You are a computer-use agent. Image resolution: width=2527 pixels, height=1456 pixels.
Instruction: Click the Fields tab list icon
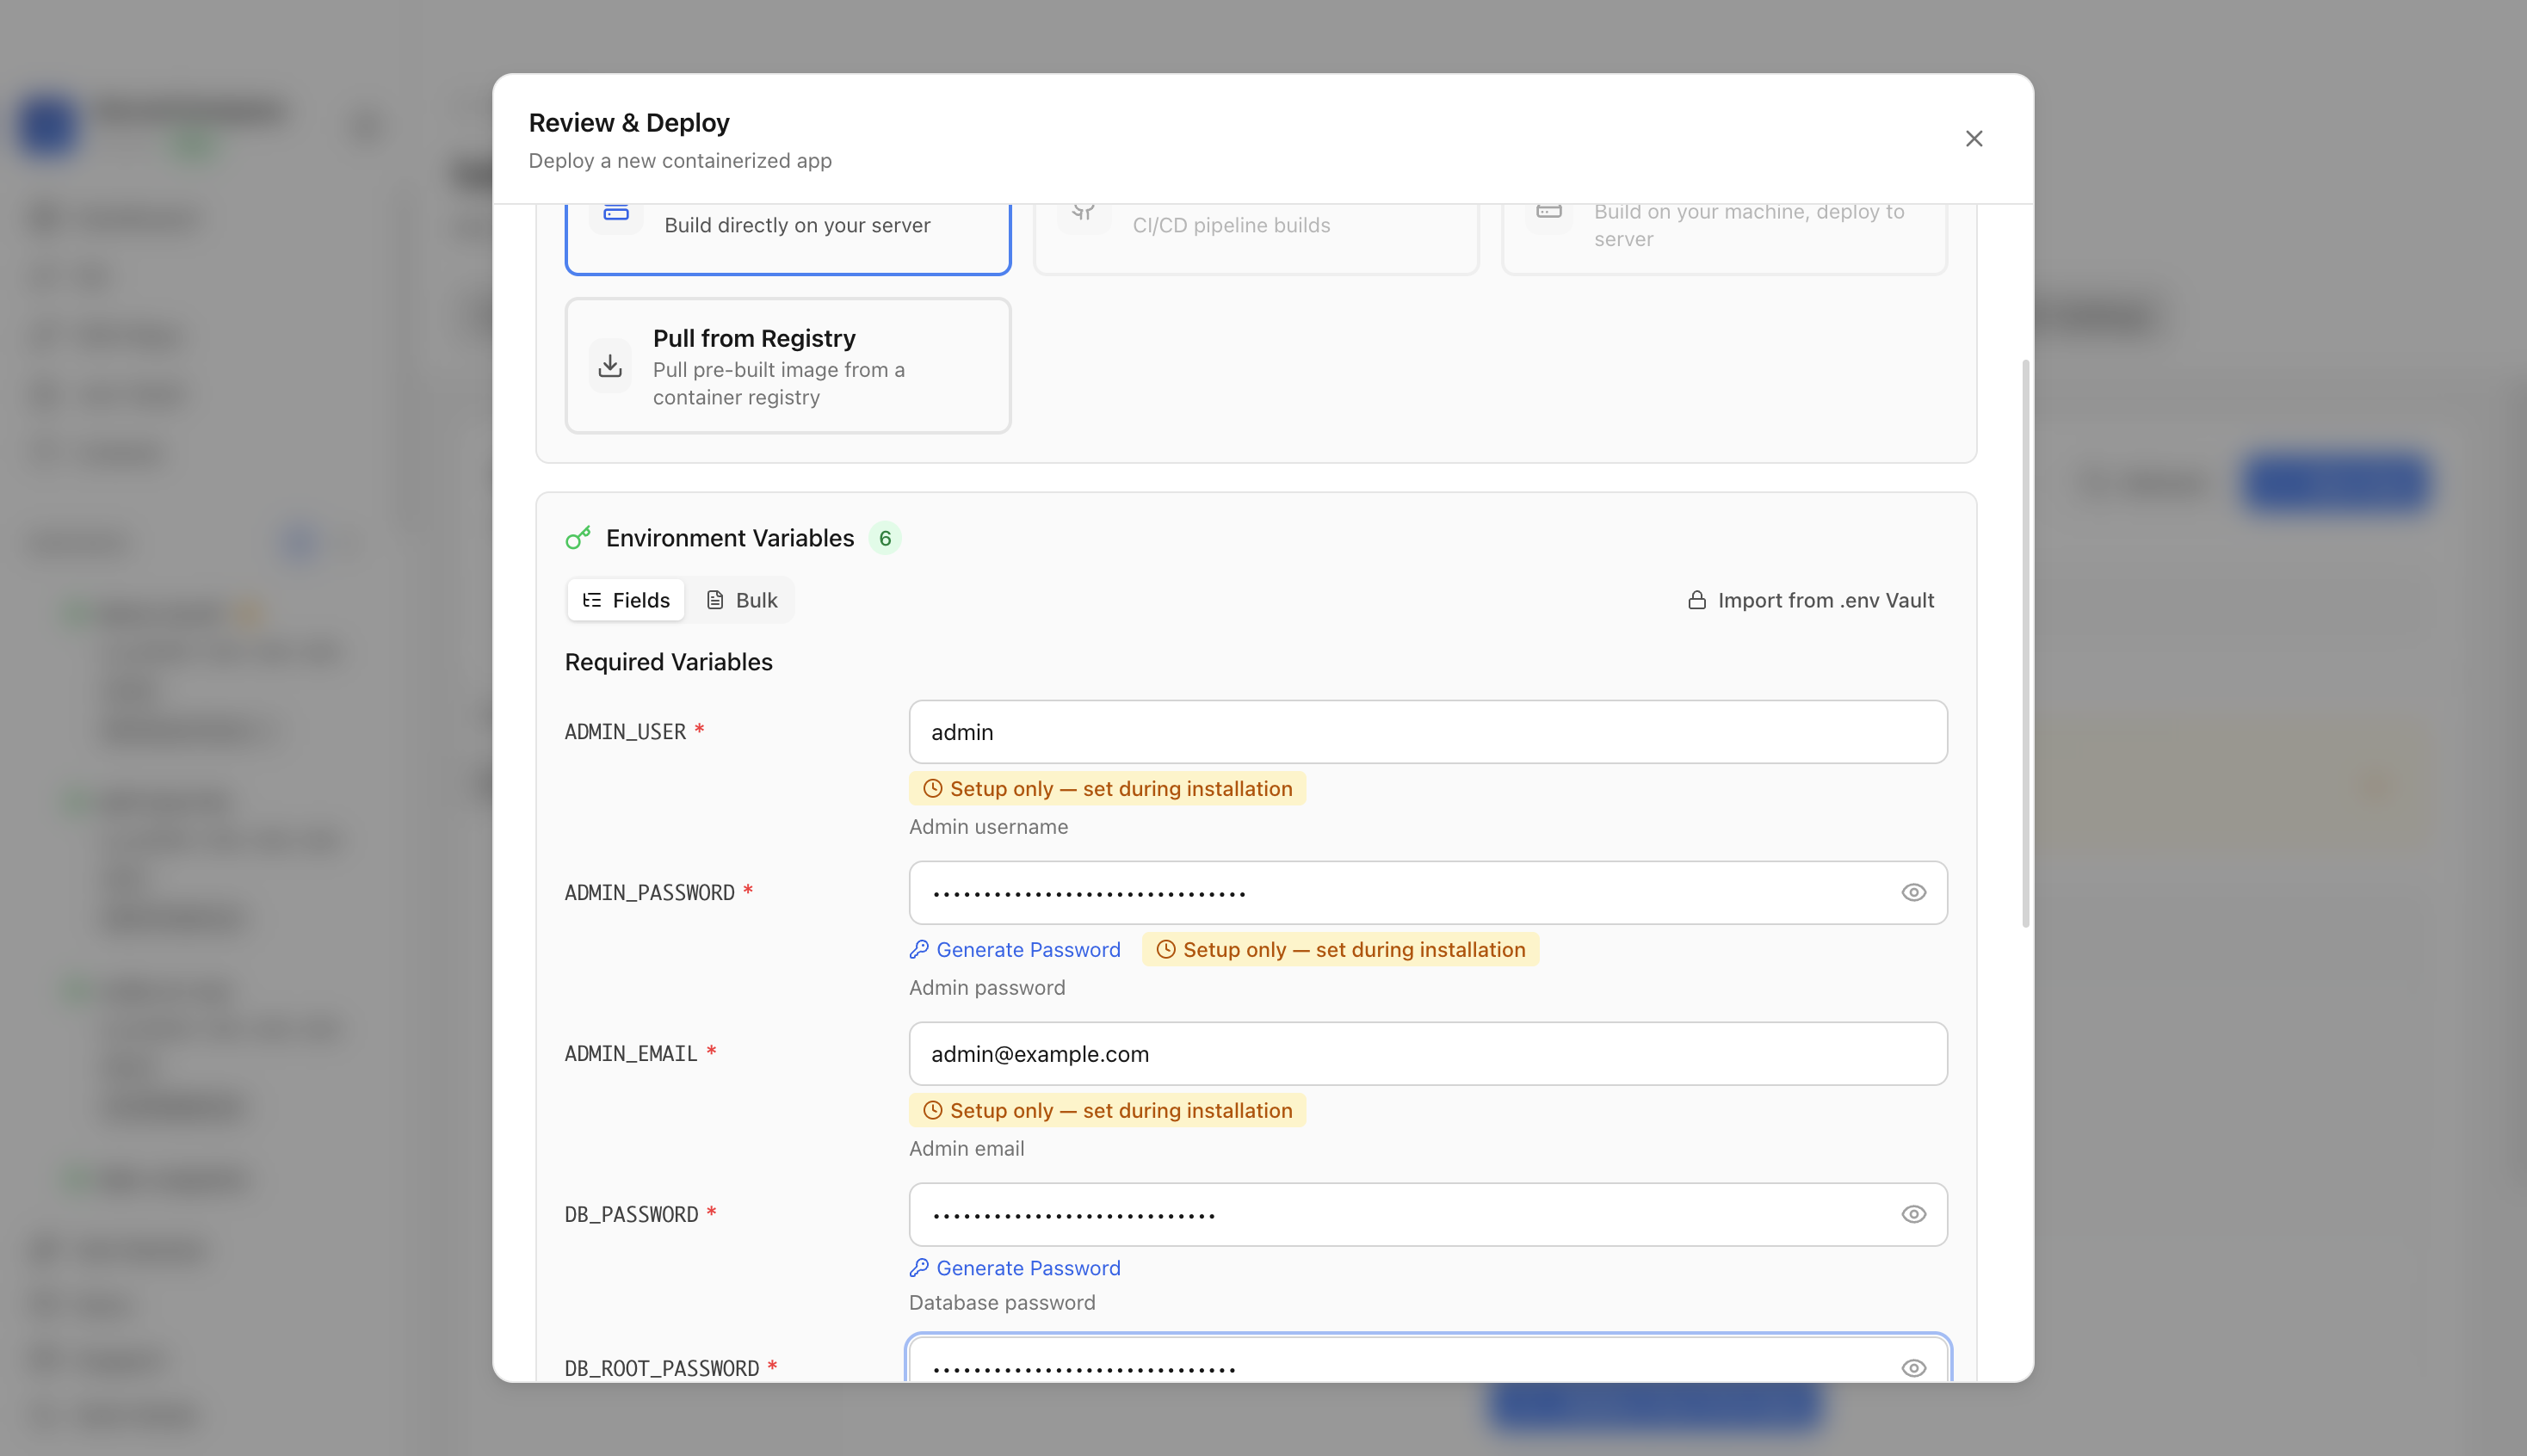point(592,600)
